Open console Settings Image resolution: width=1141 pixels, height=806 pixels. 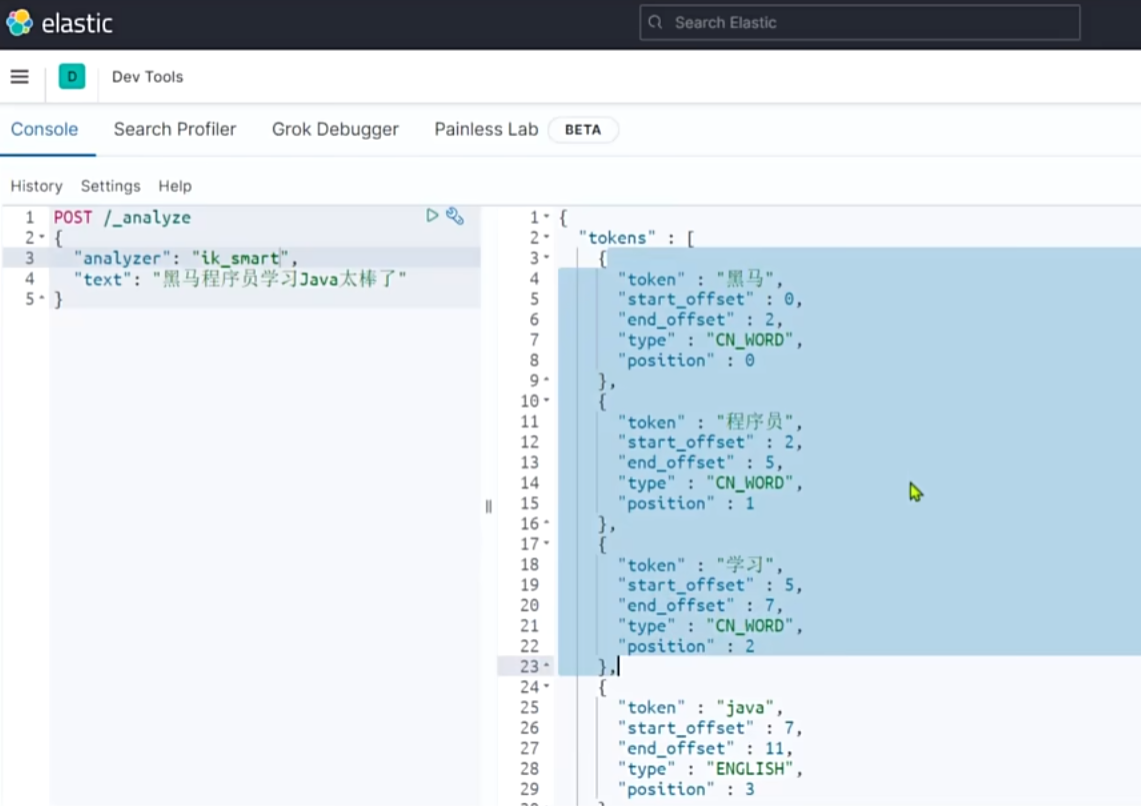click(111, 186)
